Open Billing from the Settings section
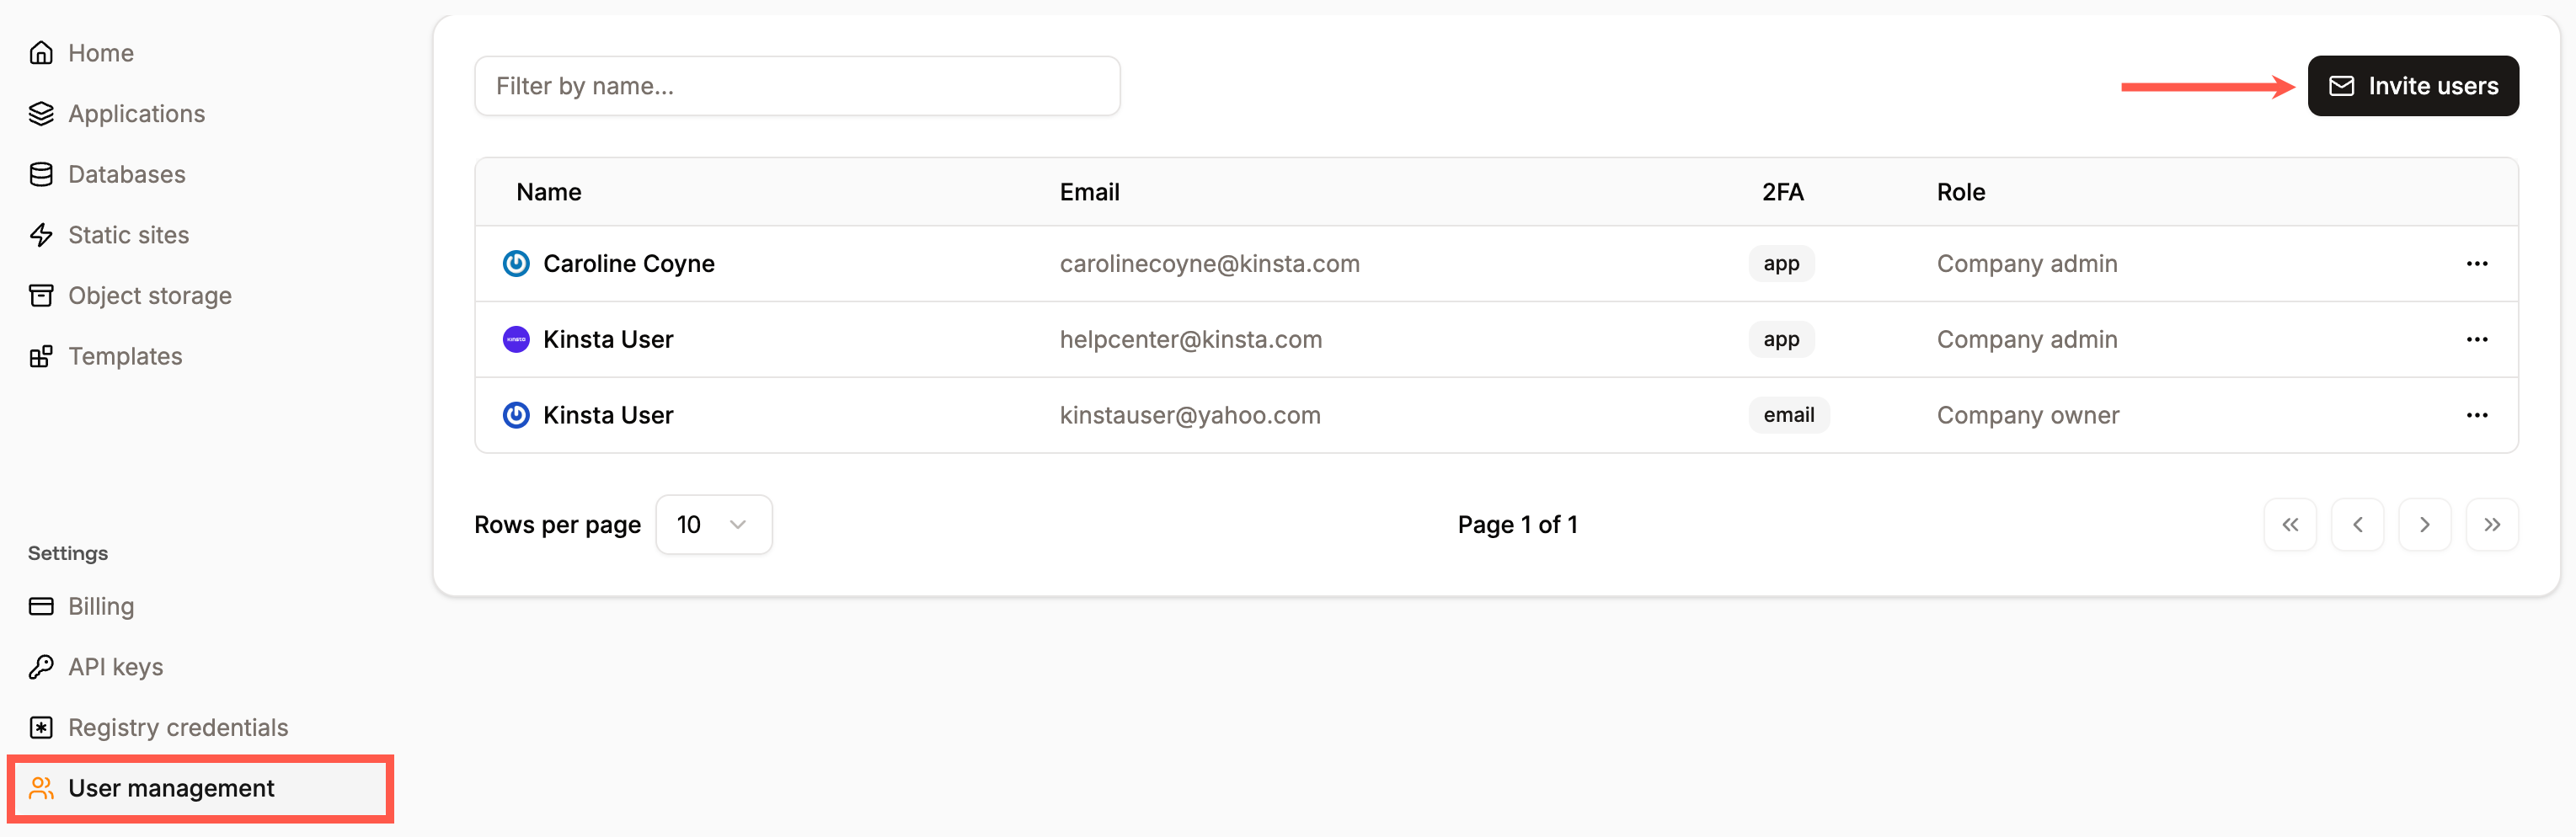2576x837 pixels. [x=101, y=606]
